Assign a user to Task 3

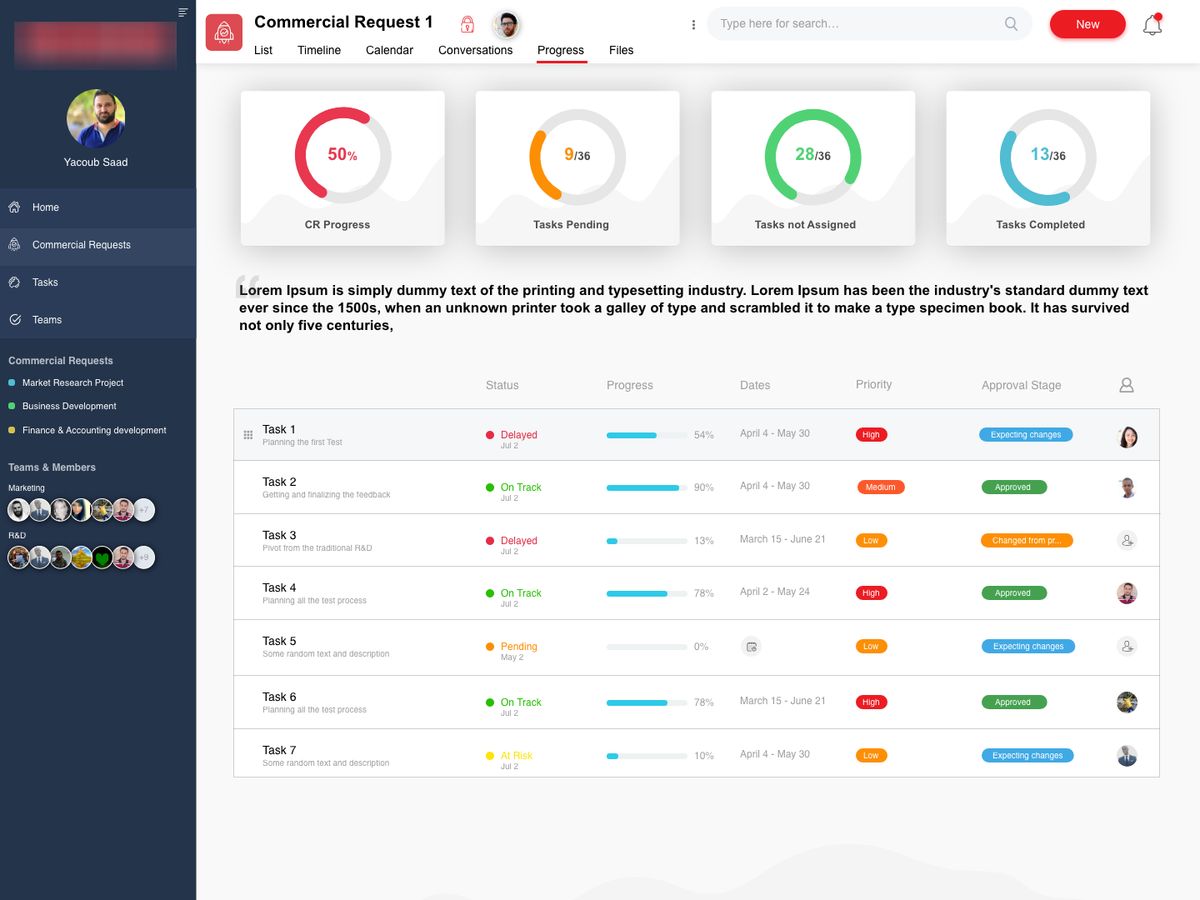coord(1127,541)
